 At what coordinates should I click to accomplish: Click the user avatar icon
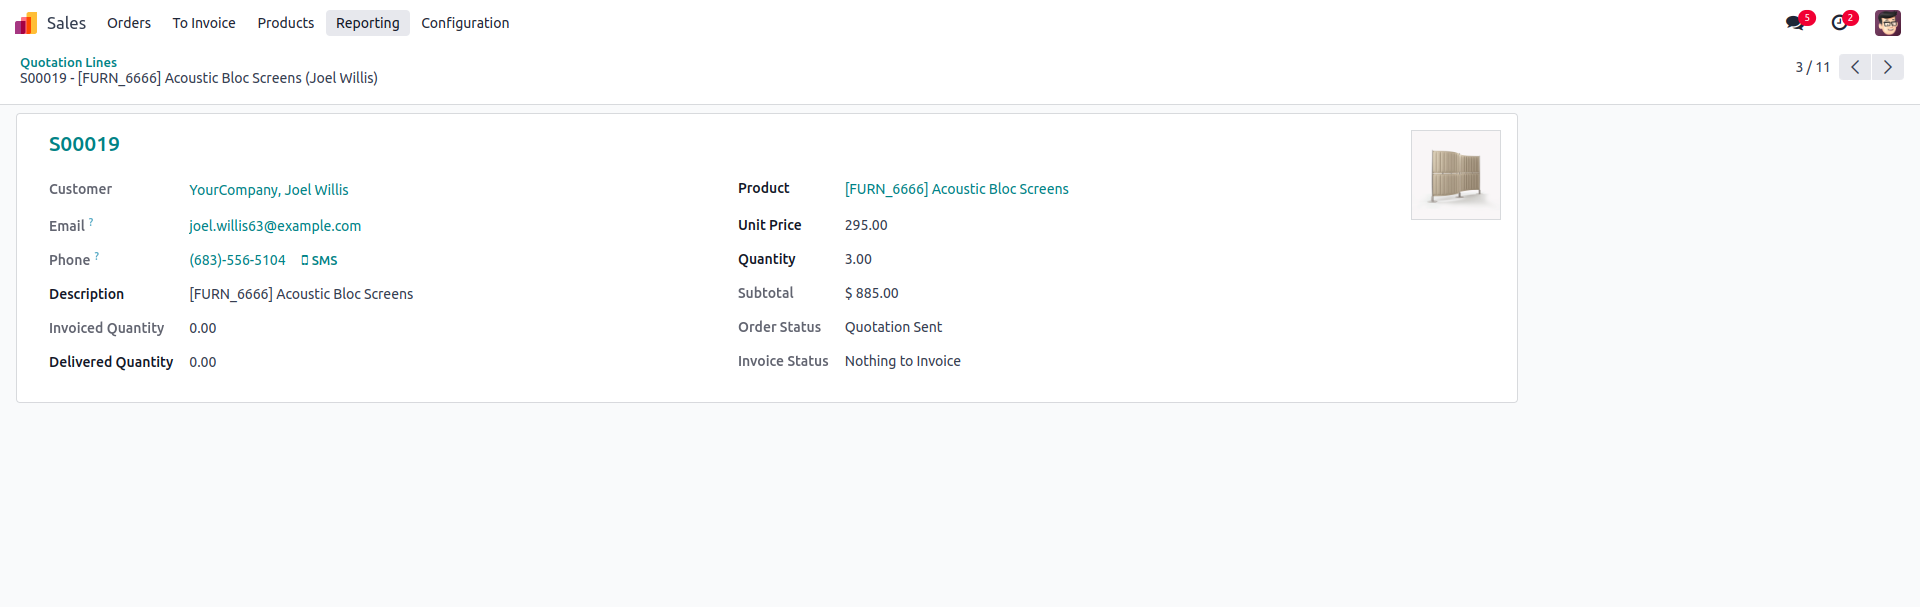pos(1887,23)
